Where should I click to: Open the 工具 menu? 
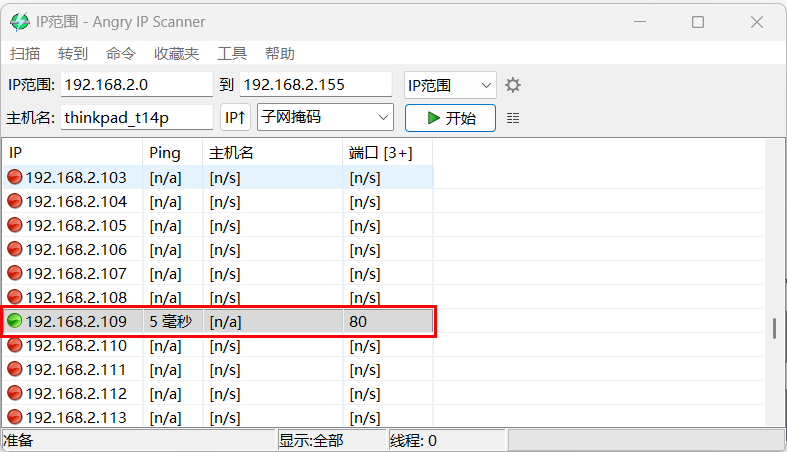232,53
